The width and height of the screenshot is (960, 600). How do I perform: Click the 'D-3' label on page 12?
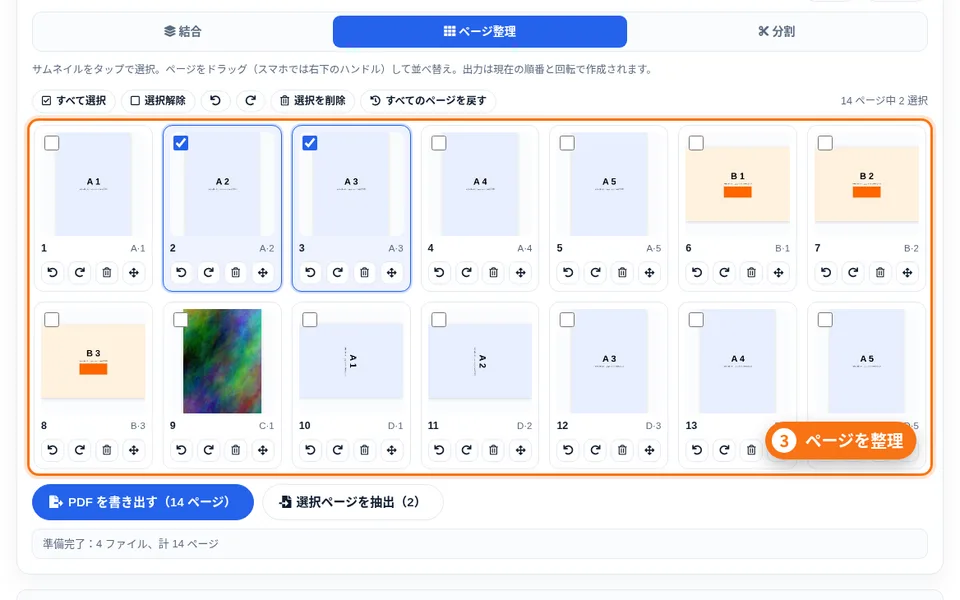653,426
